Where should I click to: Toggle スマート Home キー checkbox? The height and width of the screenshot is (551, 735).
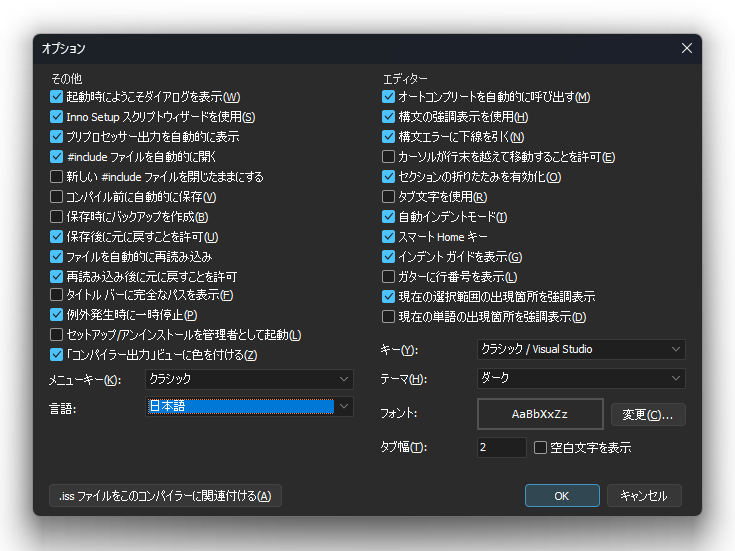pyautogui.click(x=388, y=237)
